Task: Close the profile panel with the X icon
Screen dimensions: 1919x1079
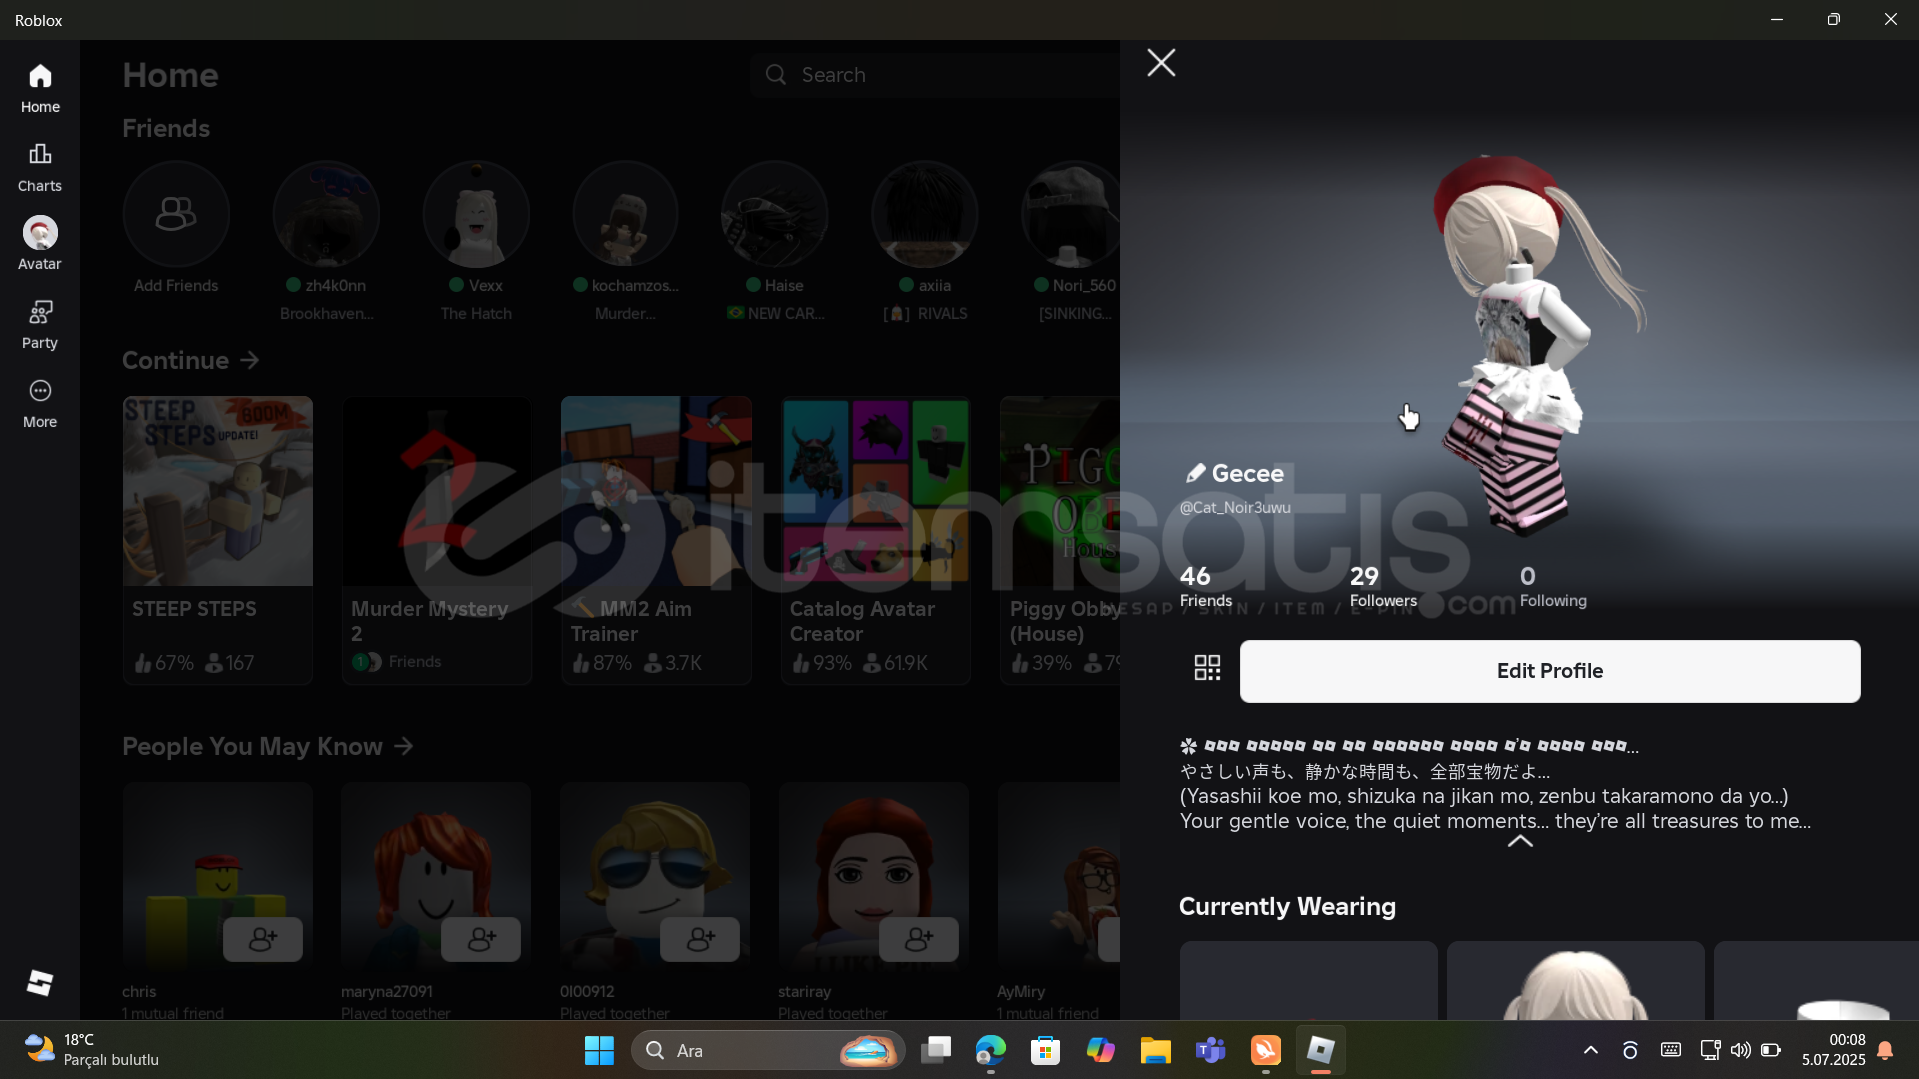Action: tap(1161, 63)
